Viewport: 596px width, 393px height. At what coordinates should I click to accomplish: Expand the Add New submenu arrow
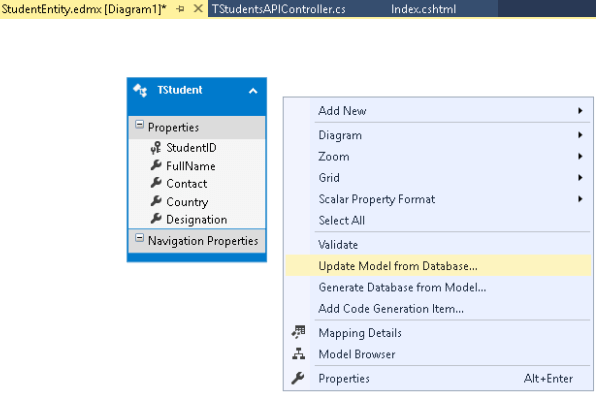tap(580, 111)
